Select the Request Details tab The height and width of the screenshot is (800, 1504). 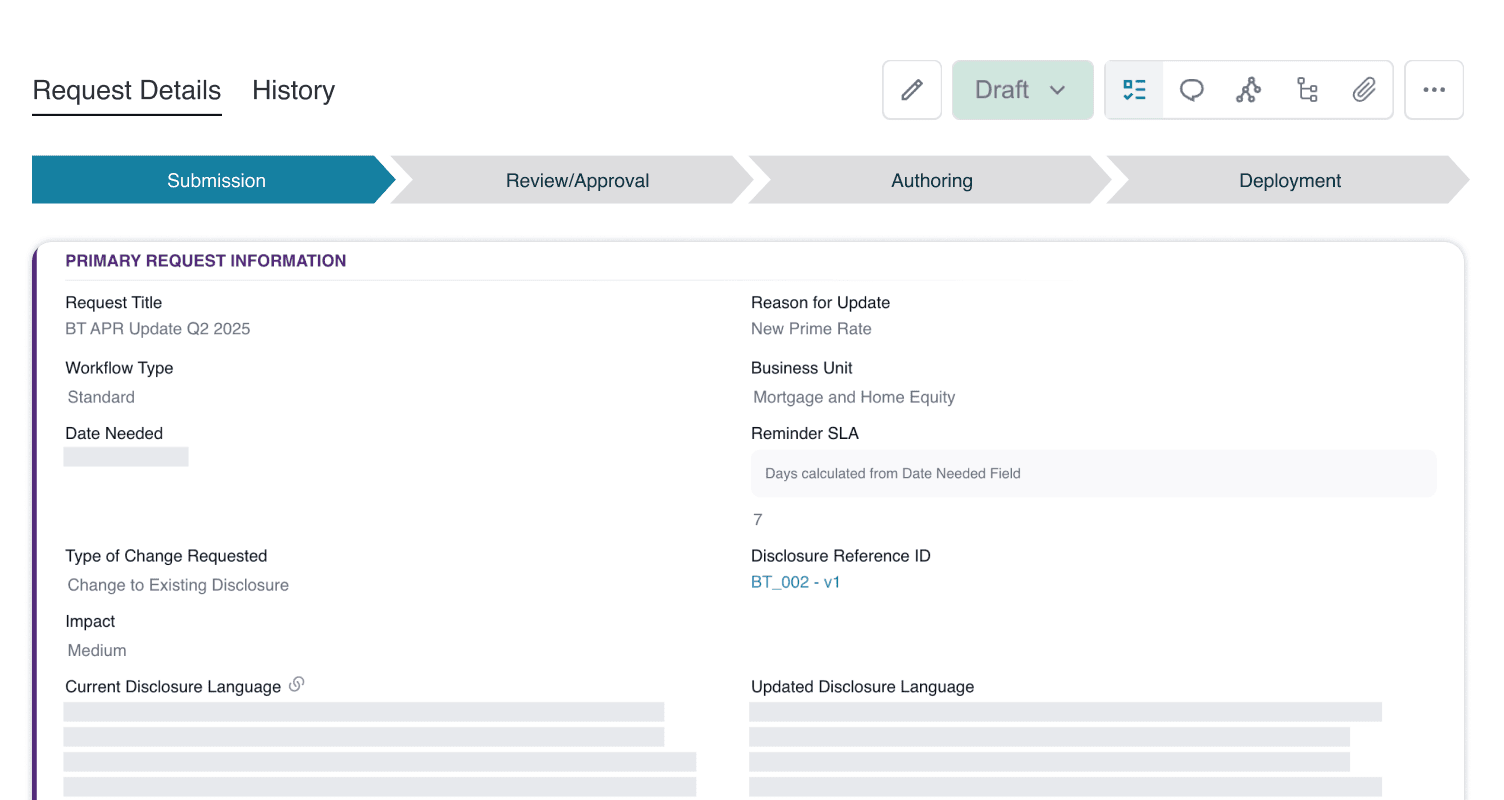pos(127,90)
